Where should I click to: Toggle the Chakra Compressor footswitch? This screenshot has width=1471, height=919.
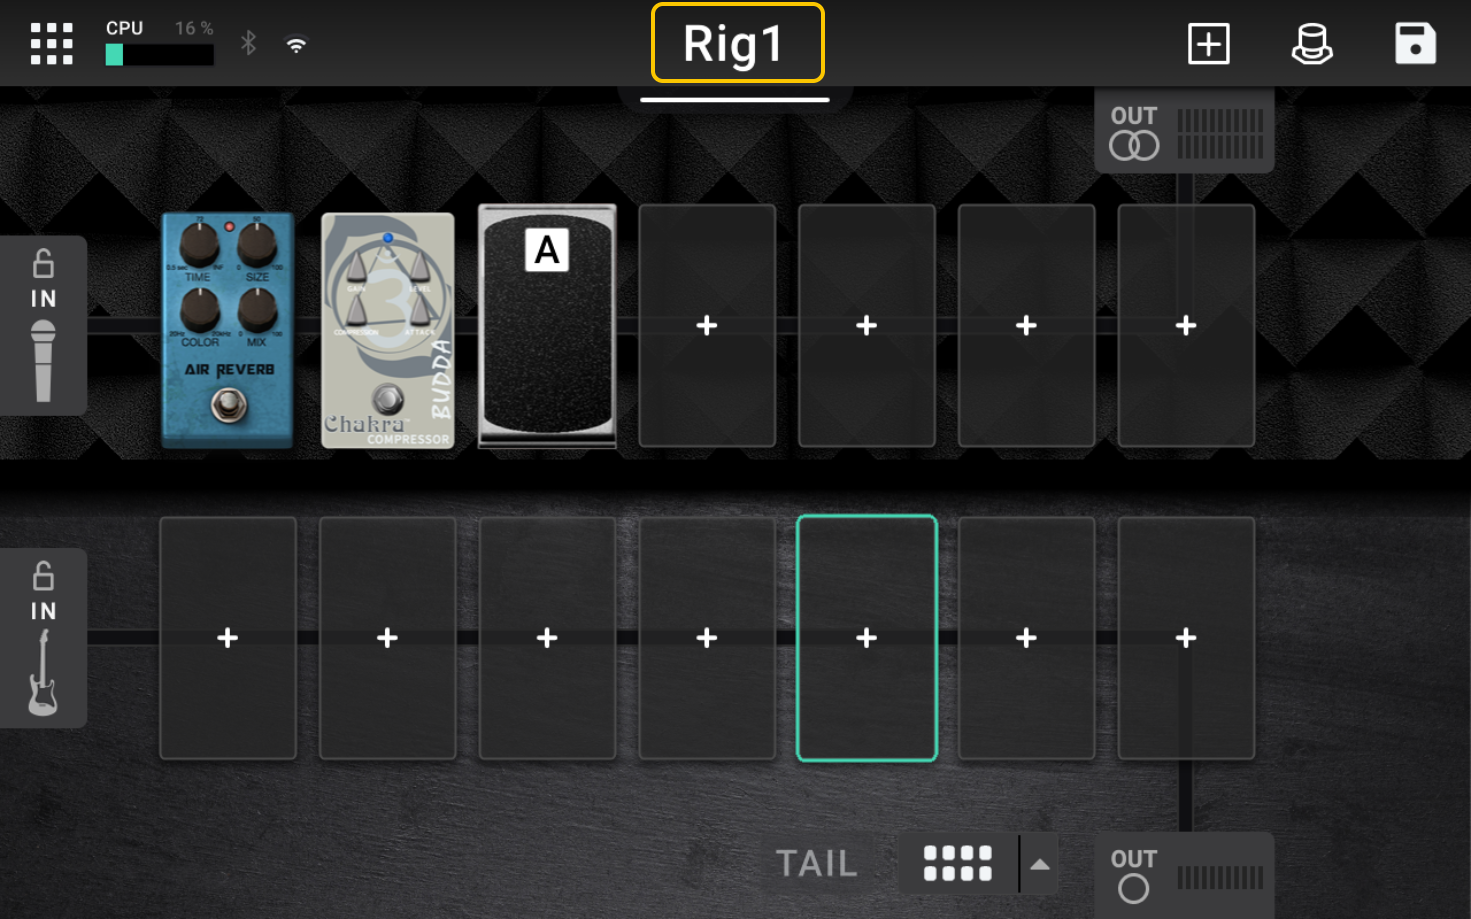point(388,399)
